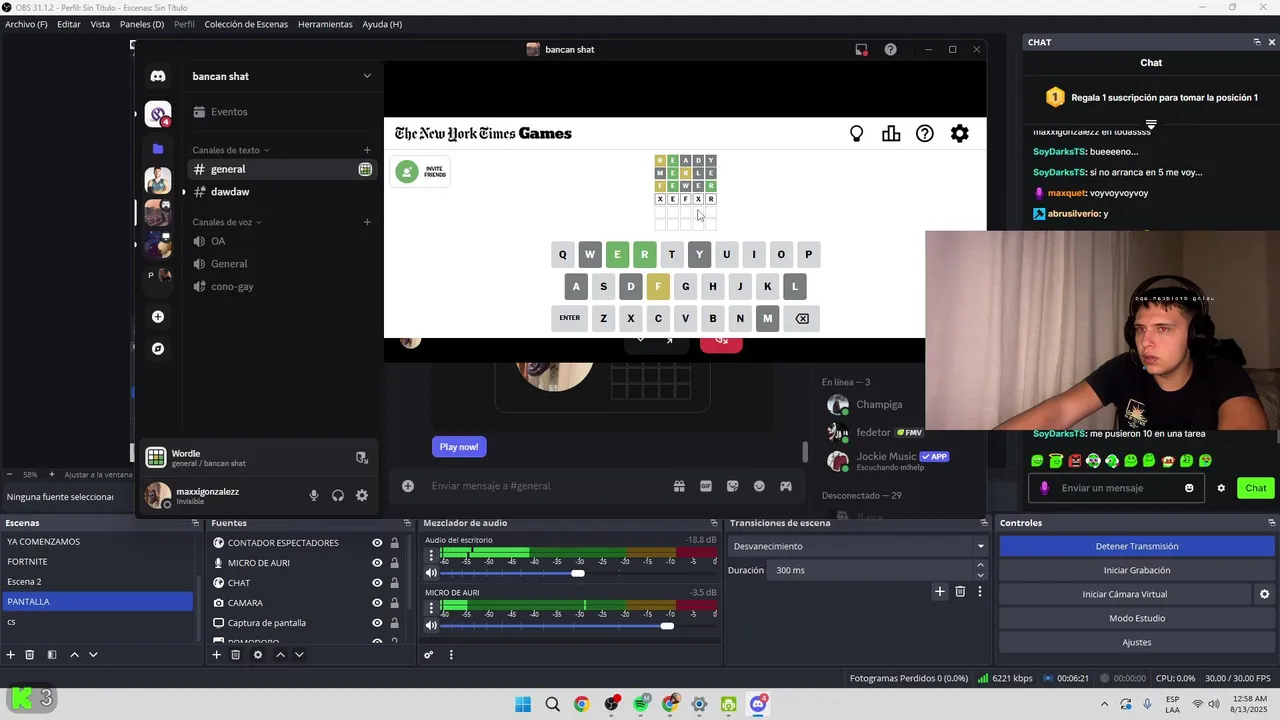Click Discord message attachment plus icon
The height and width of the screenshot is (720, 1280).
point(408,486)
